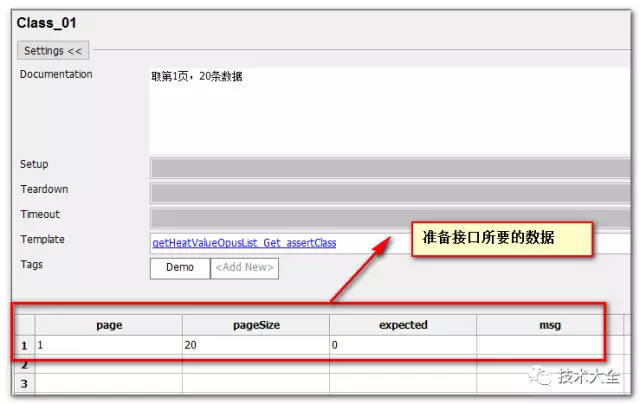Screen dimensions: 640x404
Task: Open getHeatValueOpusList_Get_assertClass template link
Action: pyautogui.click(x=244, y=243)
